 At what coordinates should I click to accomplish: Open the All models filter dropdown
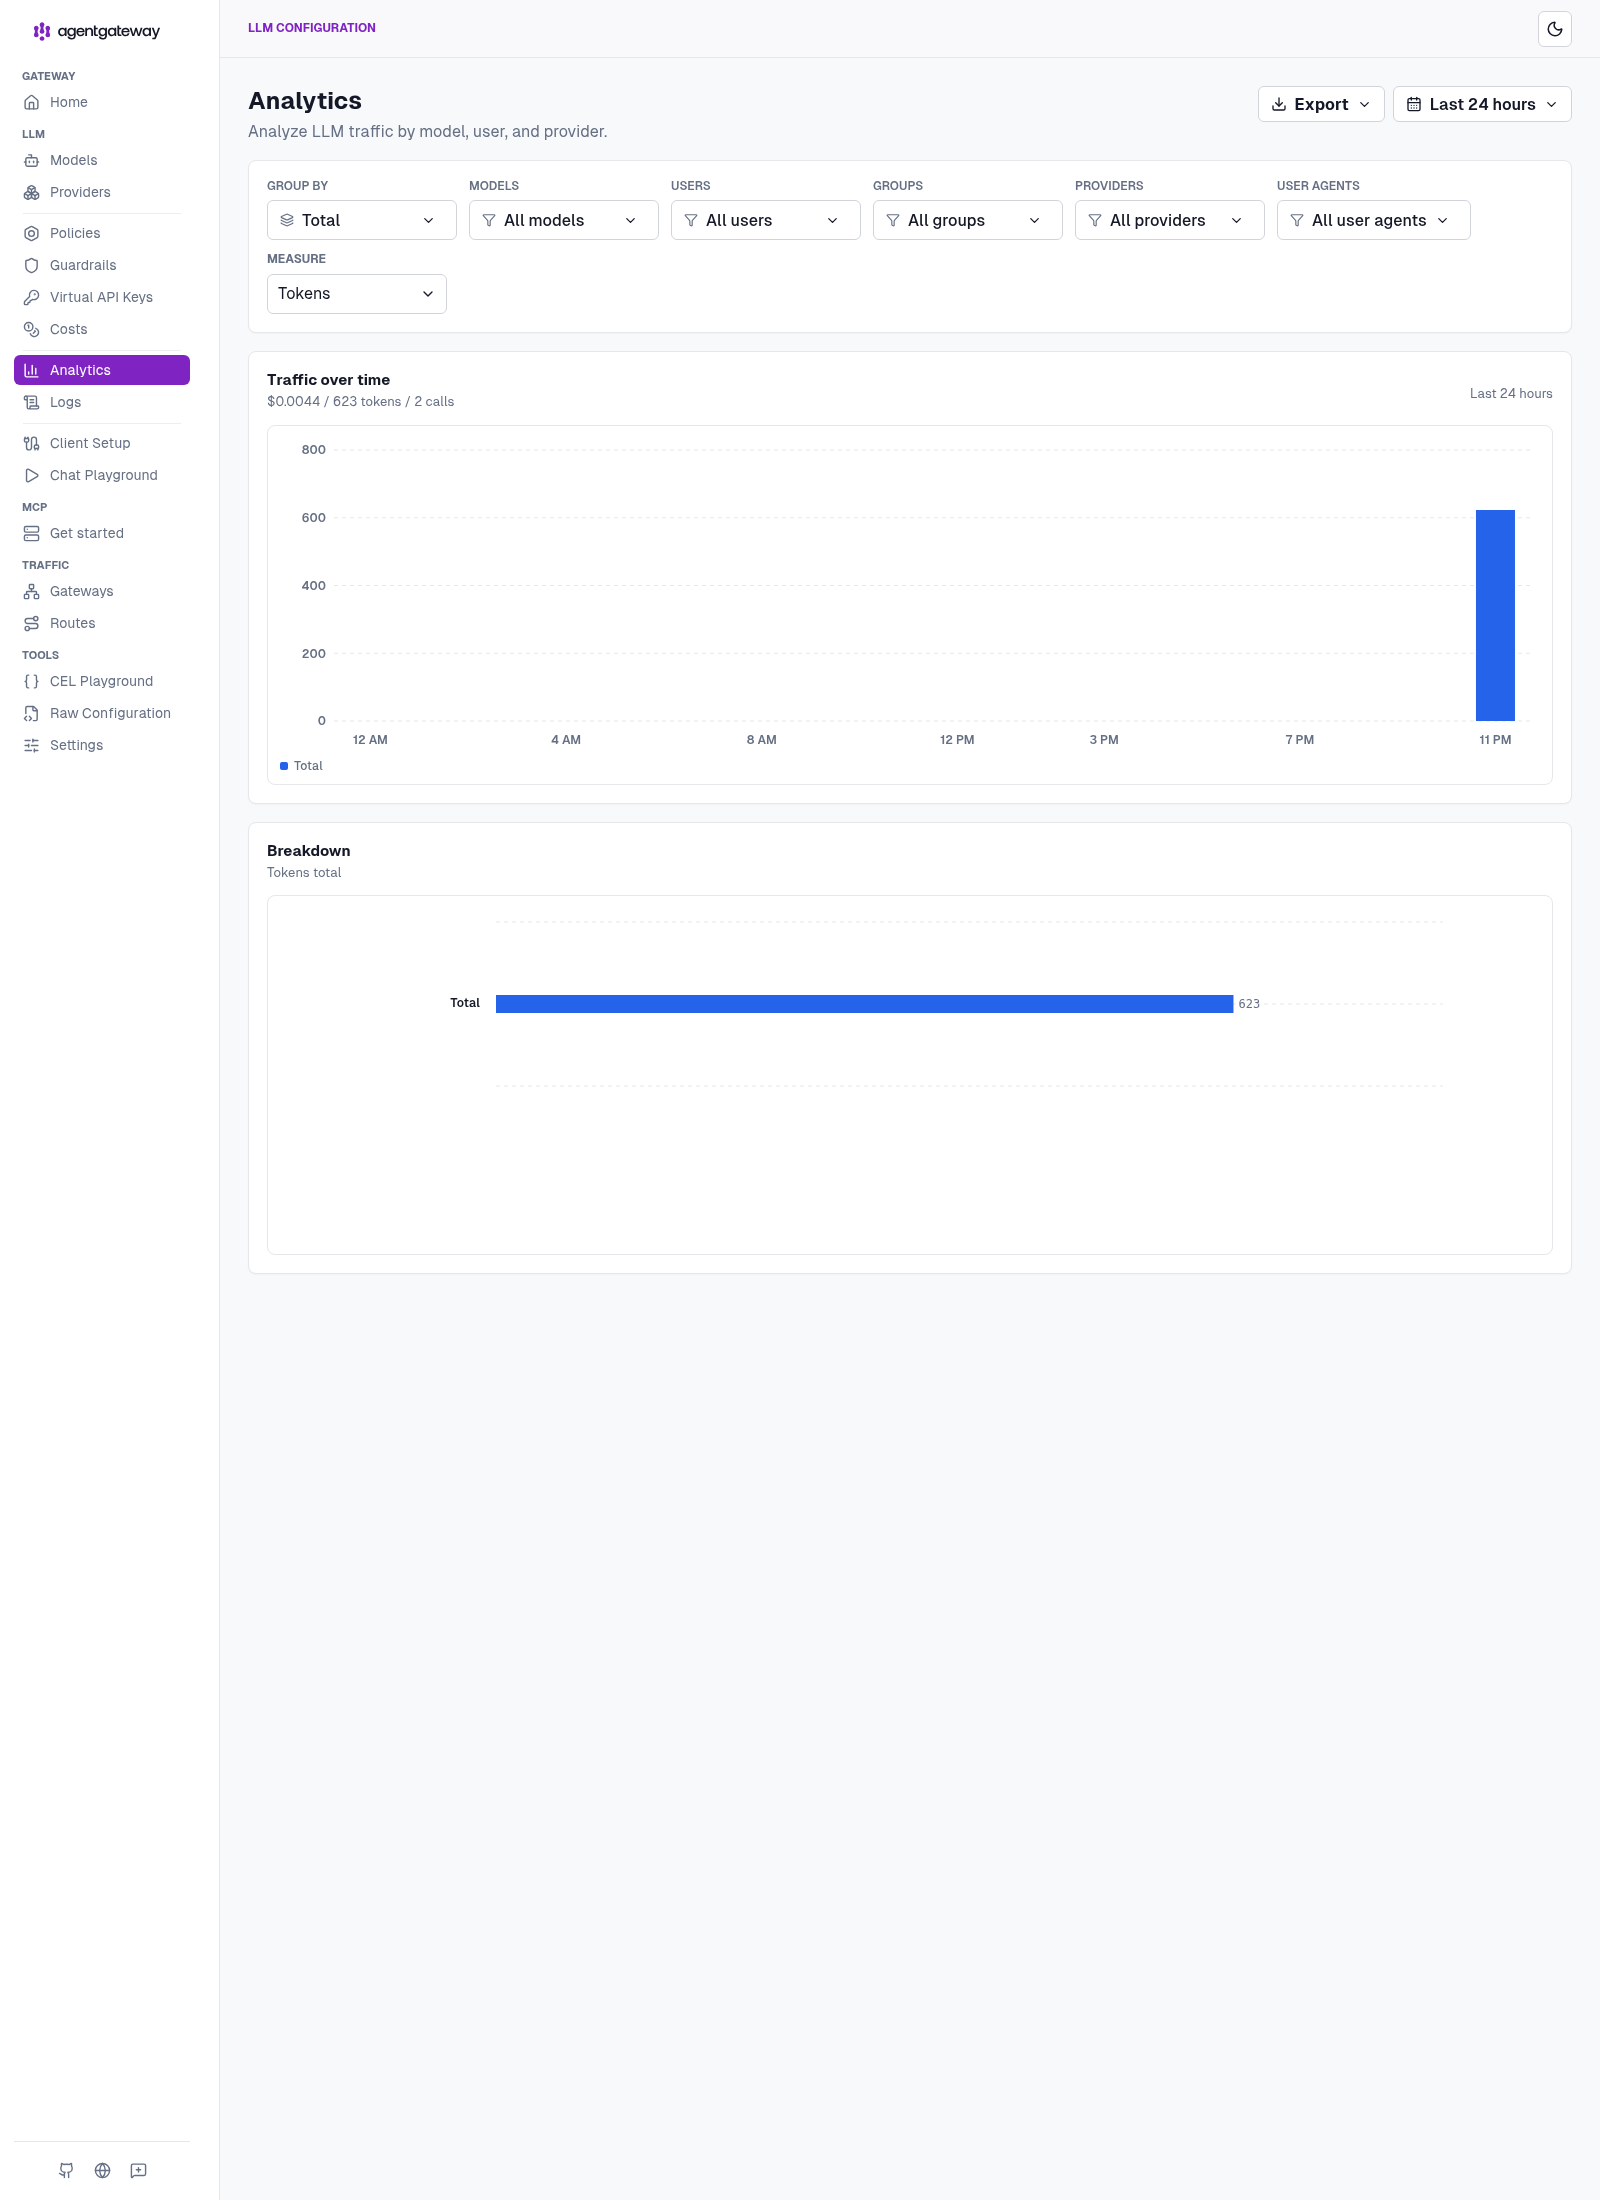point(564,220)
